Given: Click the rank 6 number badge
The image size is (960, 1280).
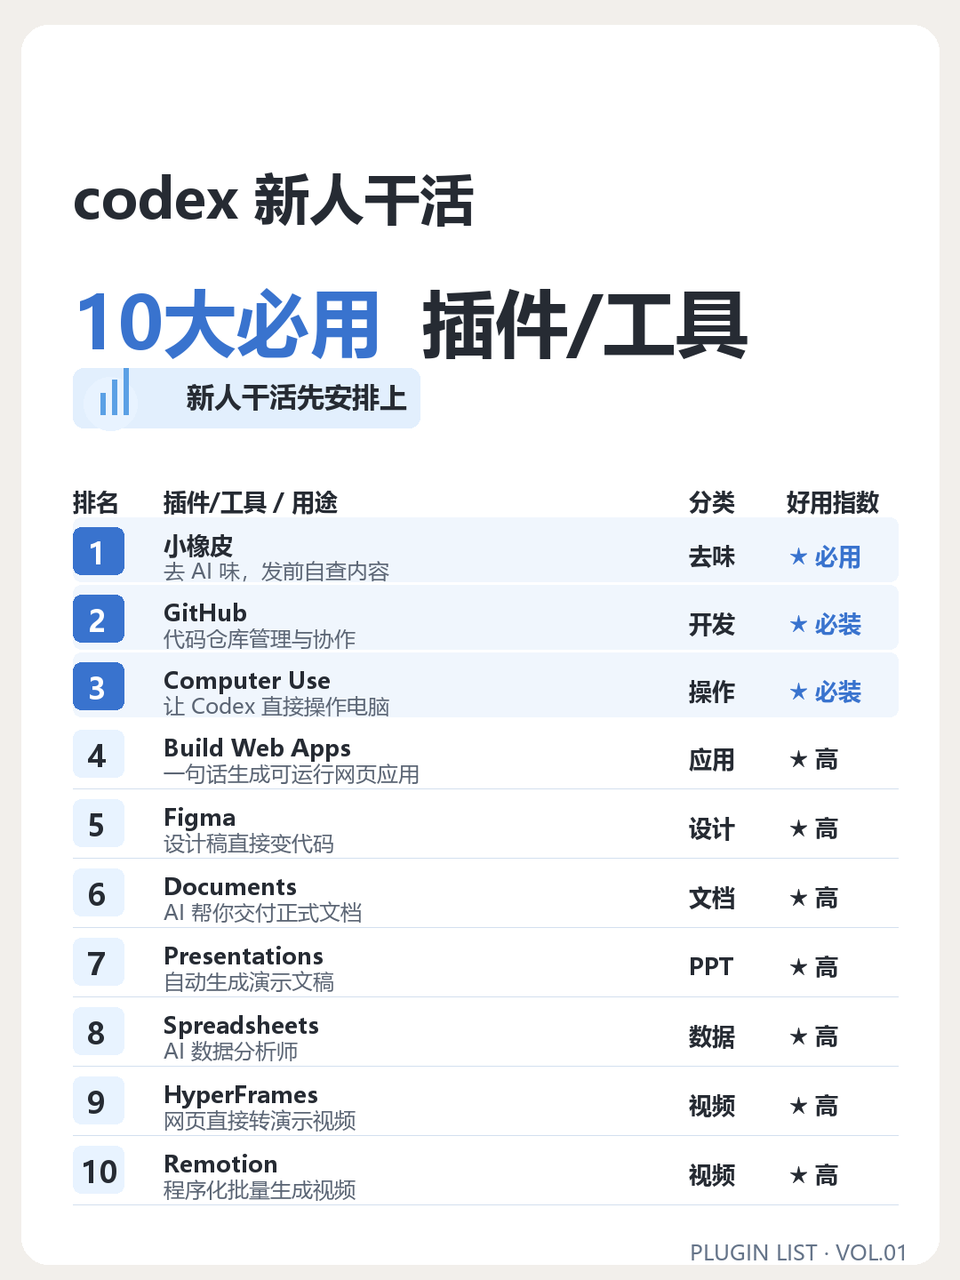Looking at the screenshot, I should click(x=98, y=893).
